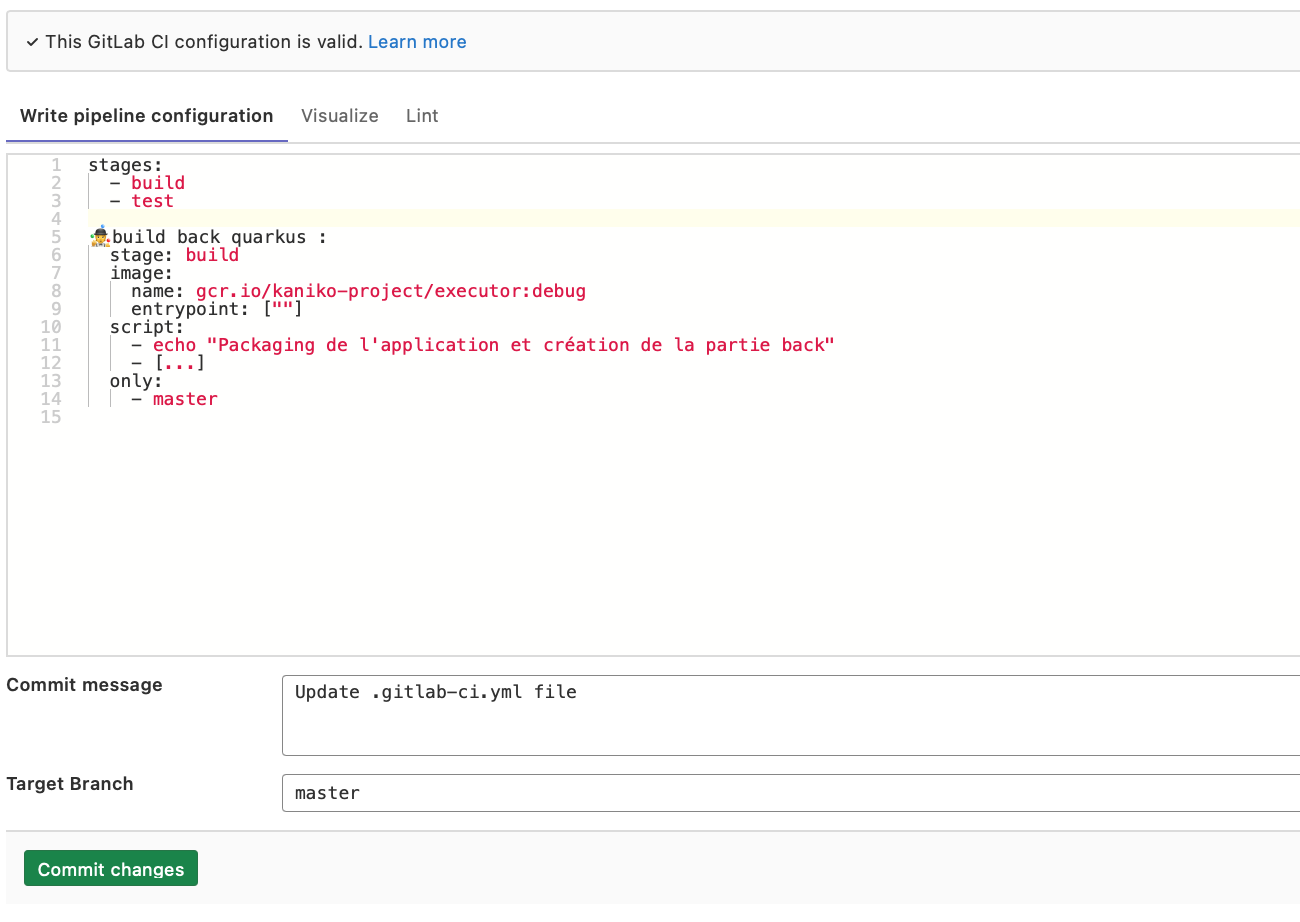Place cursor on the entrypoint line
This screenshot has width=1300, height=922.
pyautogui.click(x=216, y=309)
